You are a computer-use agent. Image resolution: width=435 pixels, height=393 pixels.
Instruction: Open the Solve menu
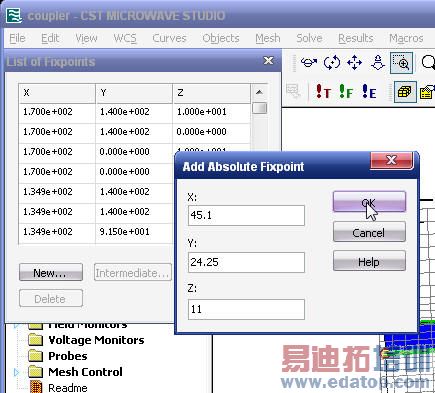click(x=309, y=38)
